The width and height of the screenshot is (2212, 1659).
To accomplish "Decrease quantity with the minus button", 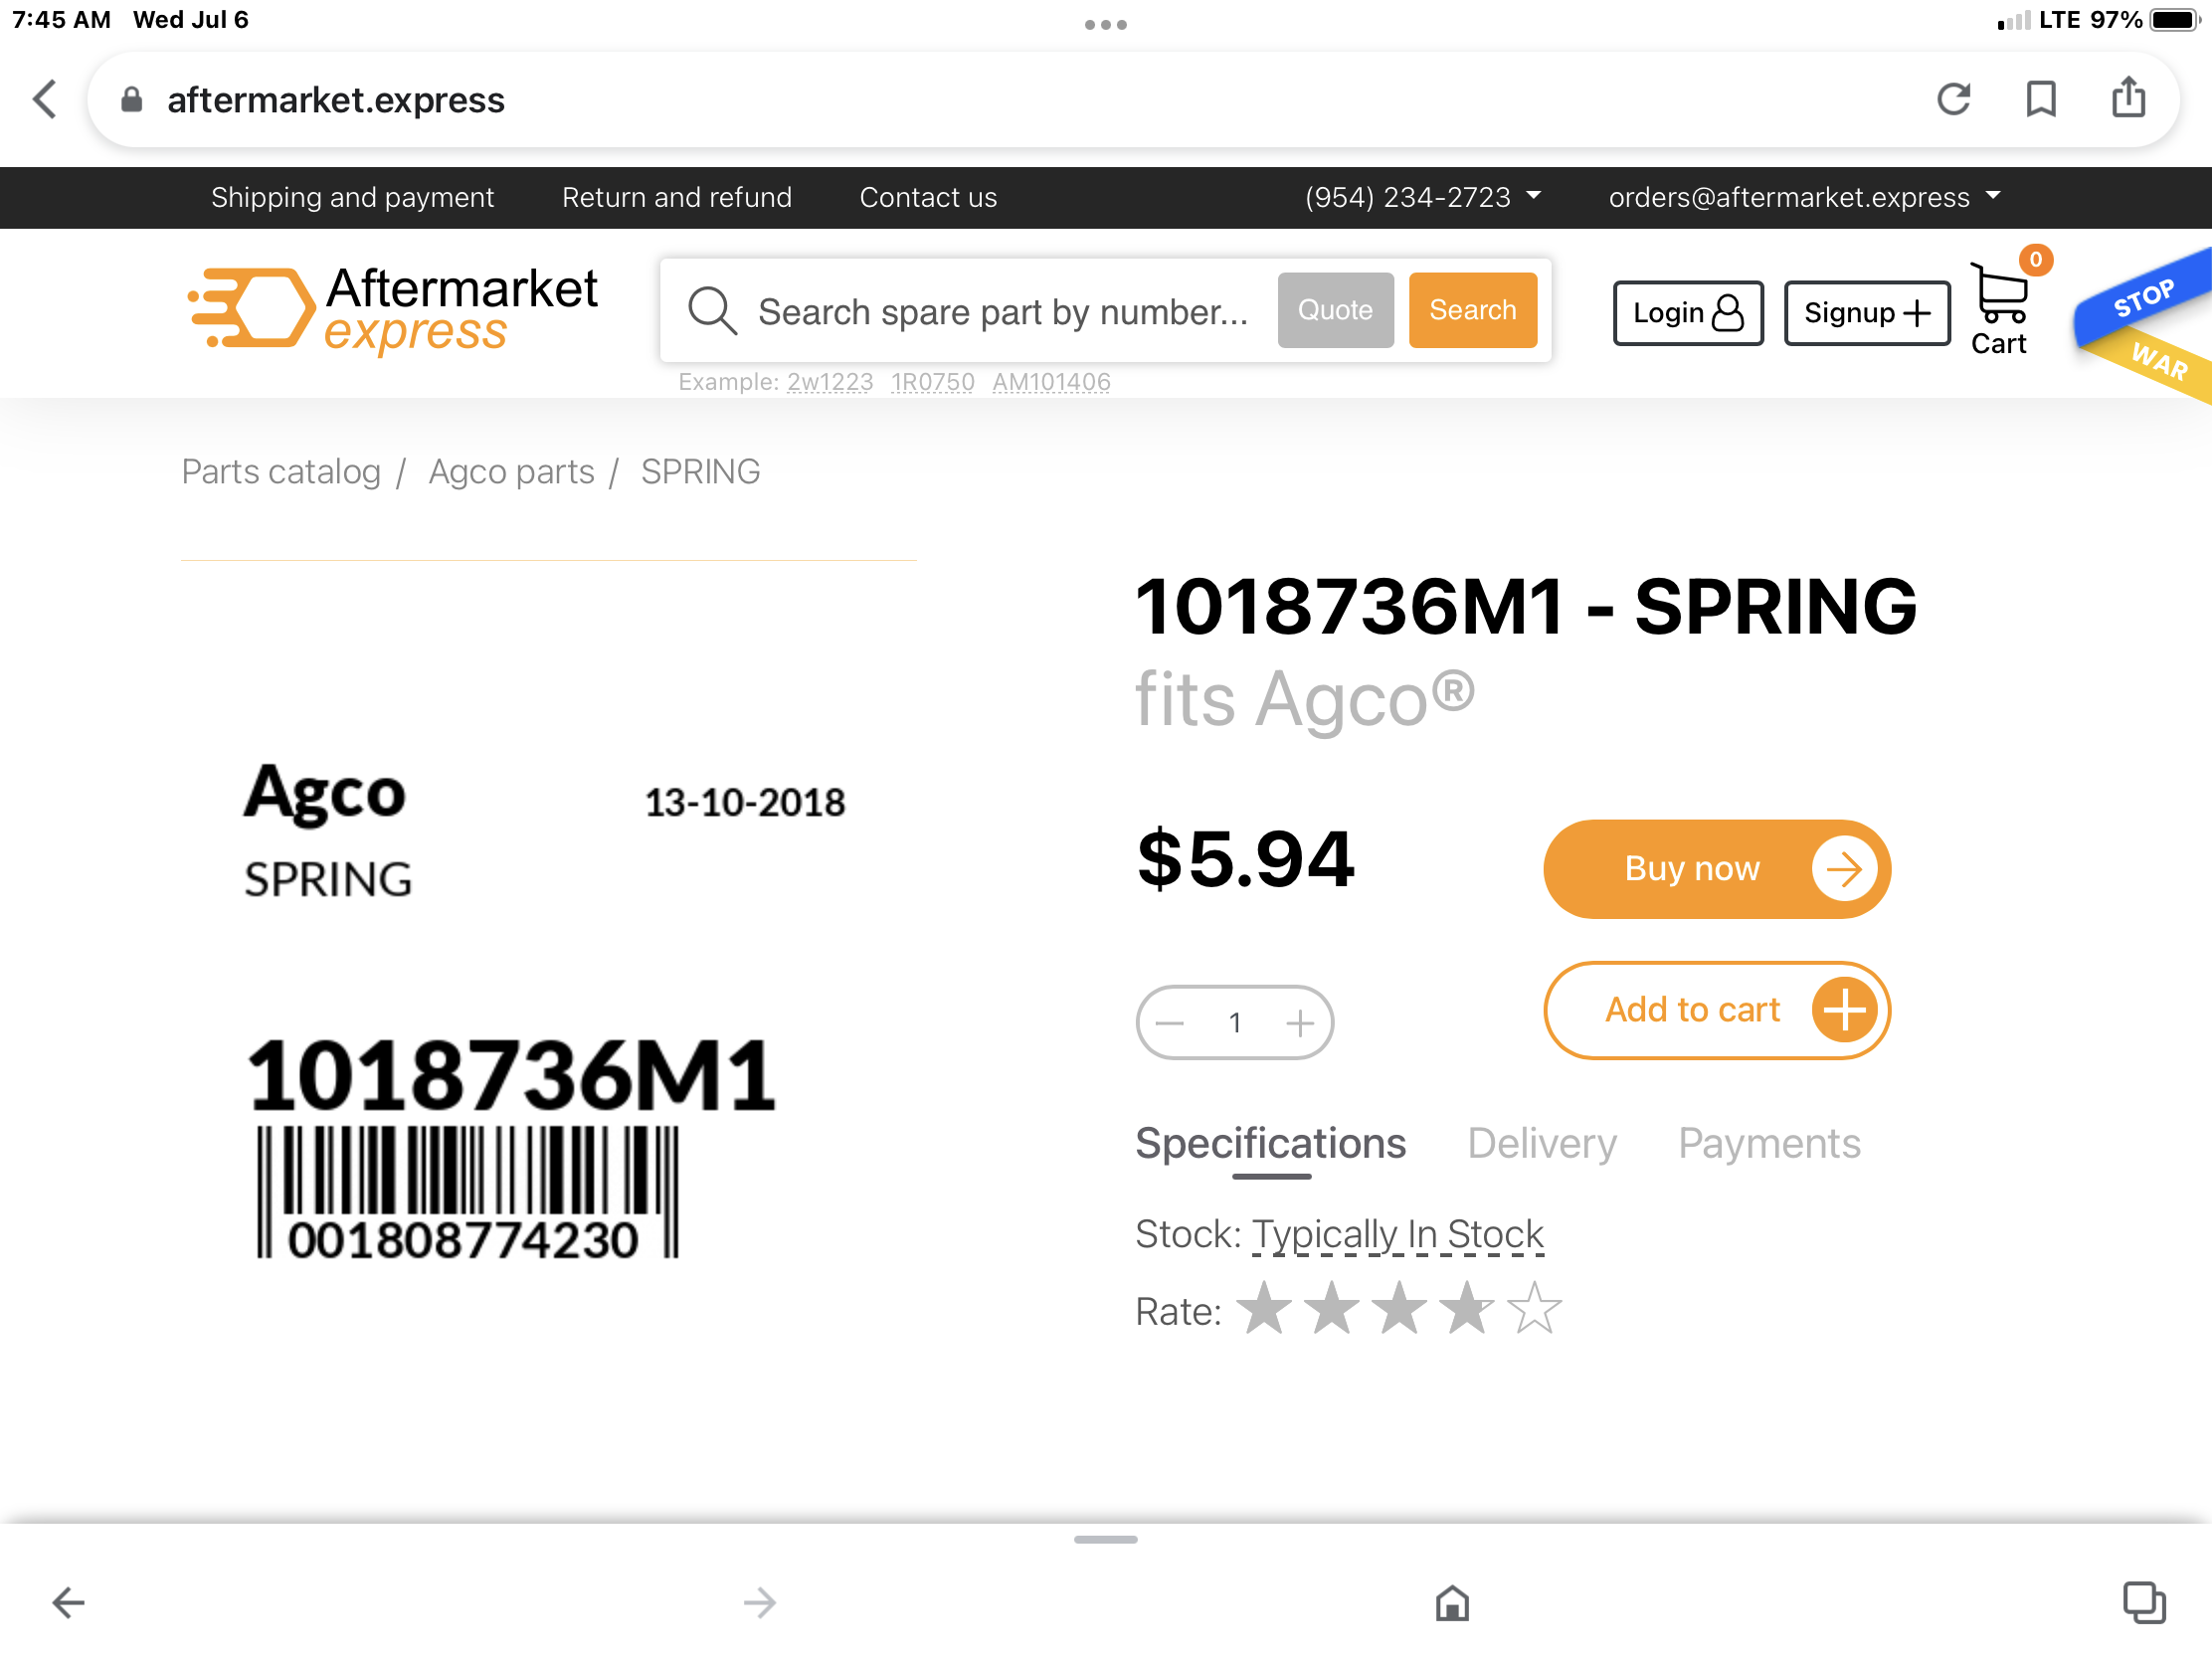I will click(1169, 1022).
